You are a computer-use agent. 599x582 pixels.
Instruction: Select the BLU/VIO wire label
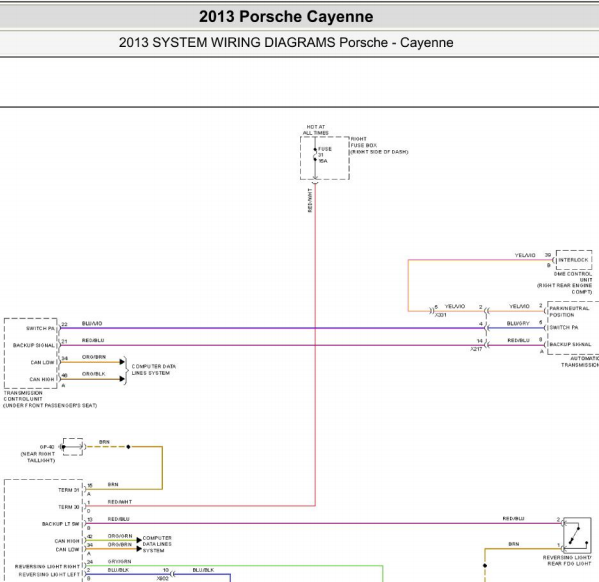(92, 323)
